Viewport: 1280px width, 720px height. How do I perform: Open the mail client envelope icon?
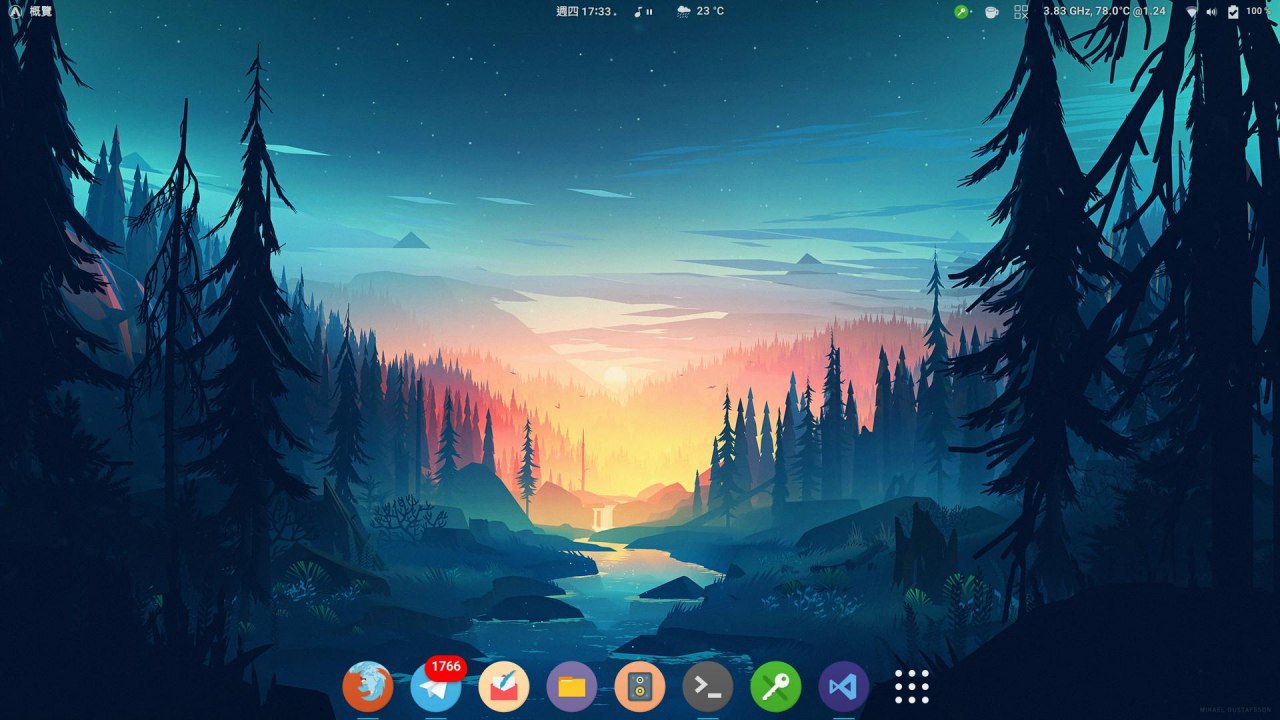(504, 687)
